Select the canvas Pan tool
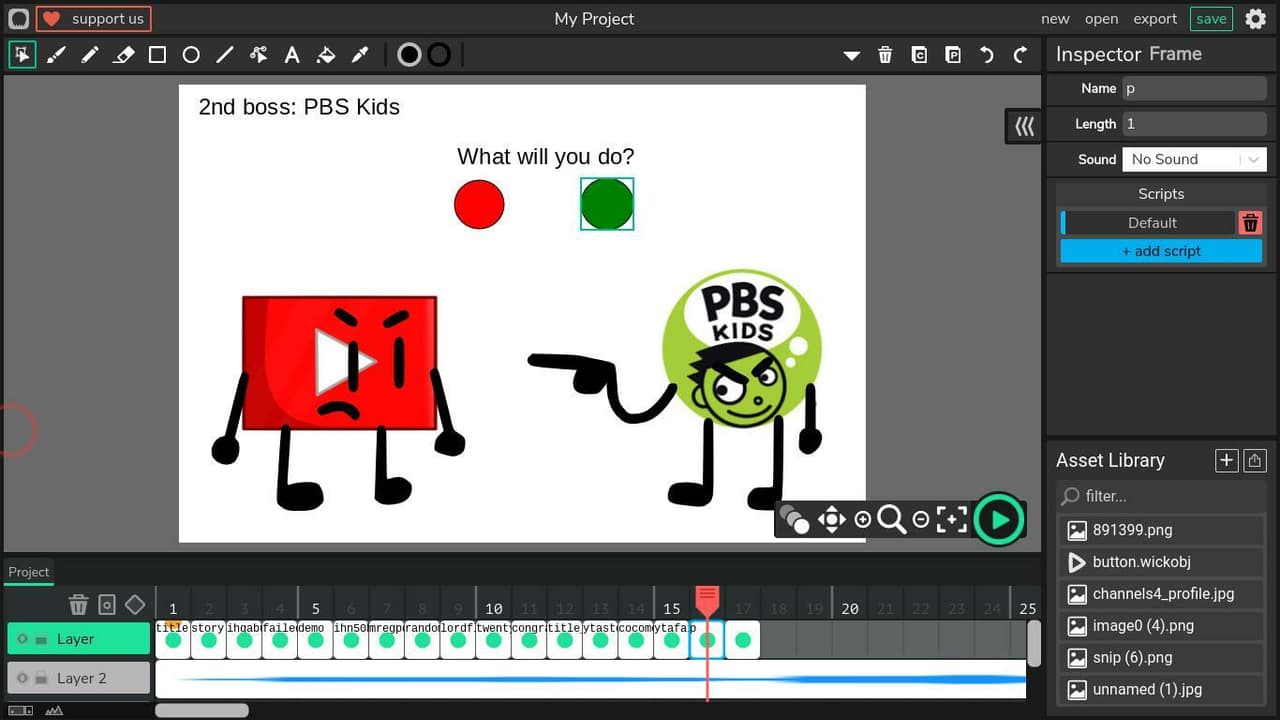Image resolution: width=1280 pixels, height=720 pixels. click(832, 519)
